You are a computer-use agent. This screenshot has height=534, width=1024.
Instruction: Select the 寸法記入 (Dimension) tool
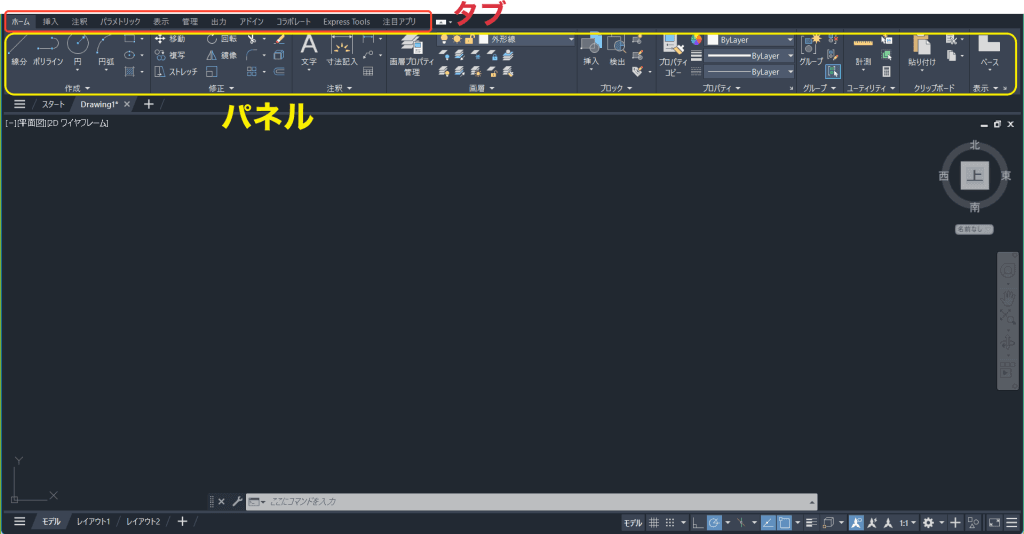pyautogui.click(x=342, y=51)
